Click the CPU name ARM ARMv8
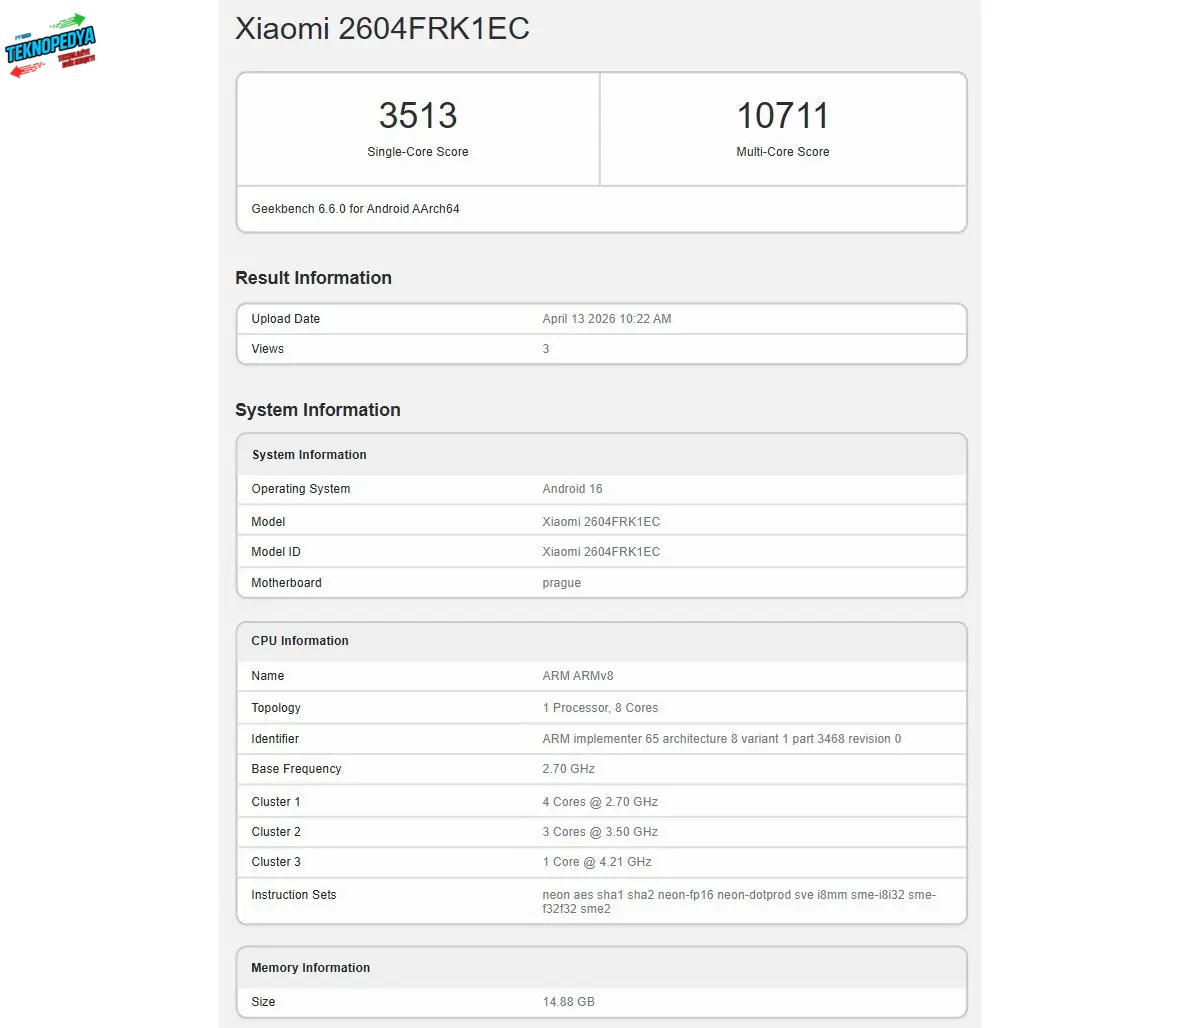Viewport: 1200px width, 1028px height. coord(577,676)
